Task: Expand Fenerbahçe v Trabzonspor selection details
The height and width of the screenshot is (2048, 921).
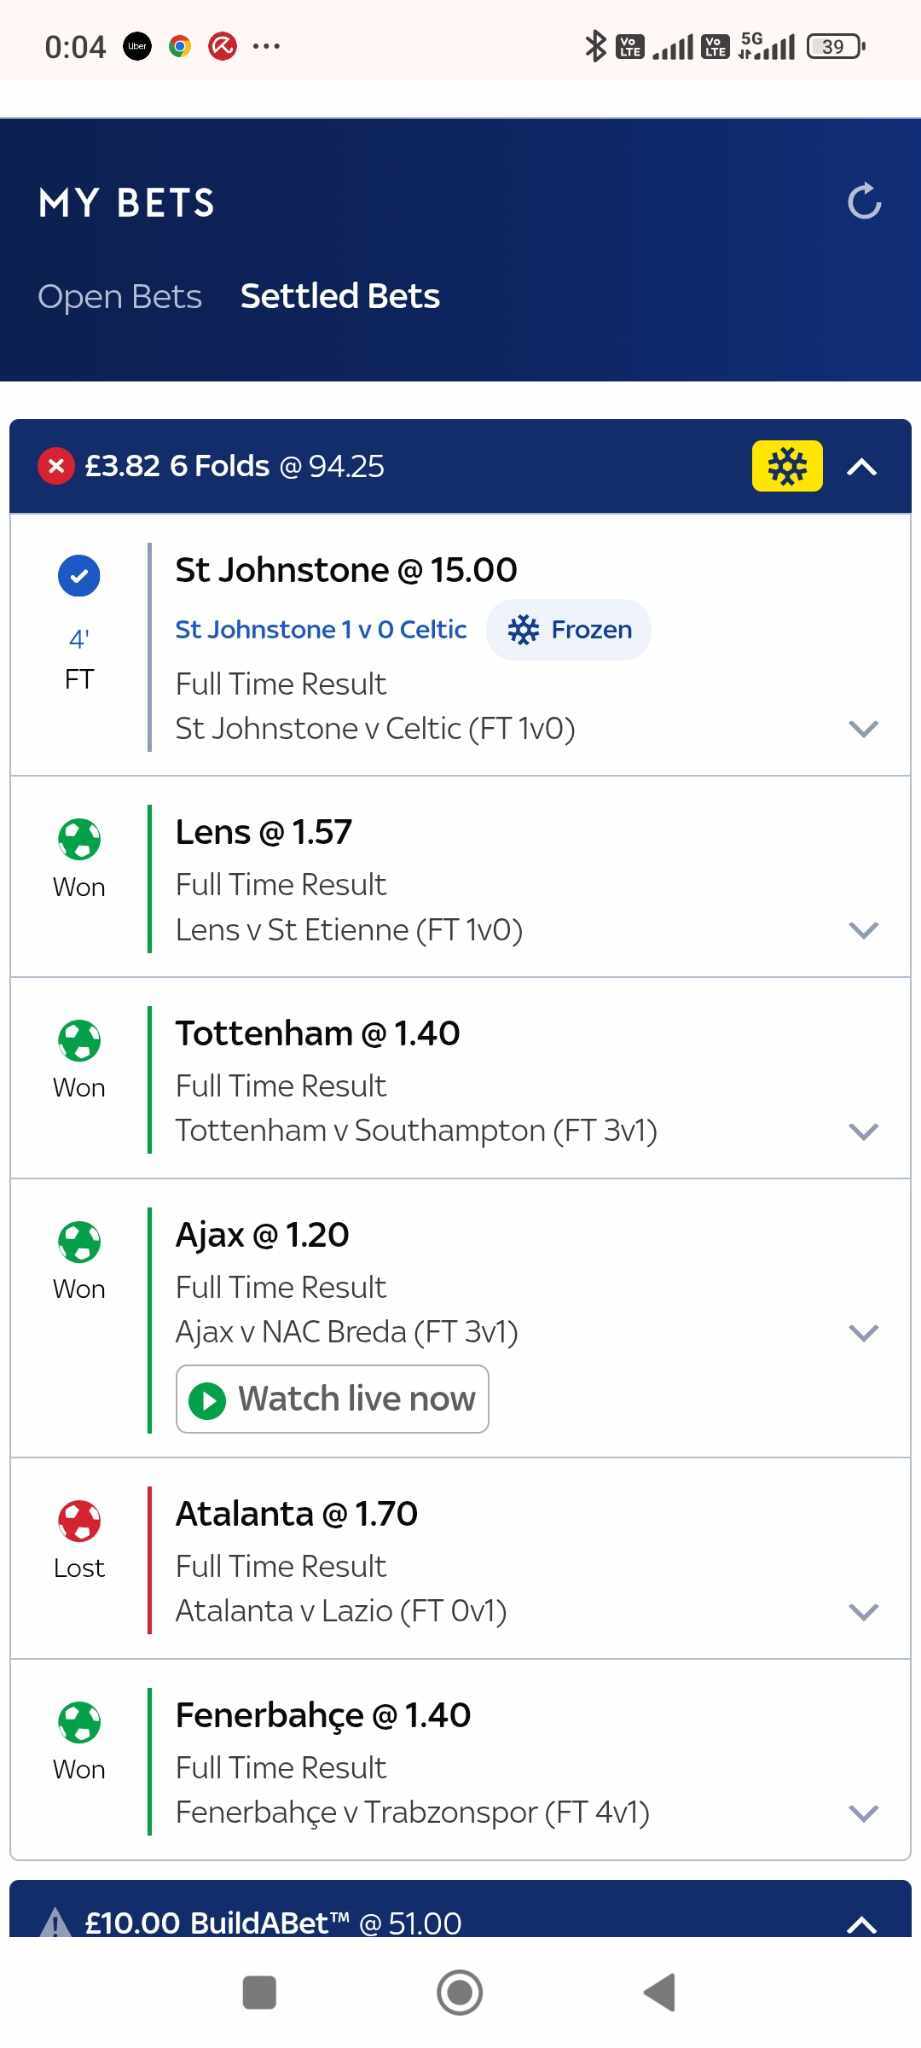Action: click(863, 1813)
